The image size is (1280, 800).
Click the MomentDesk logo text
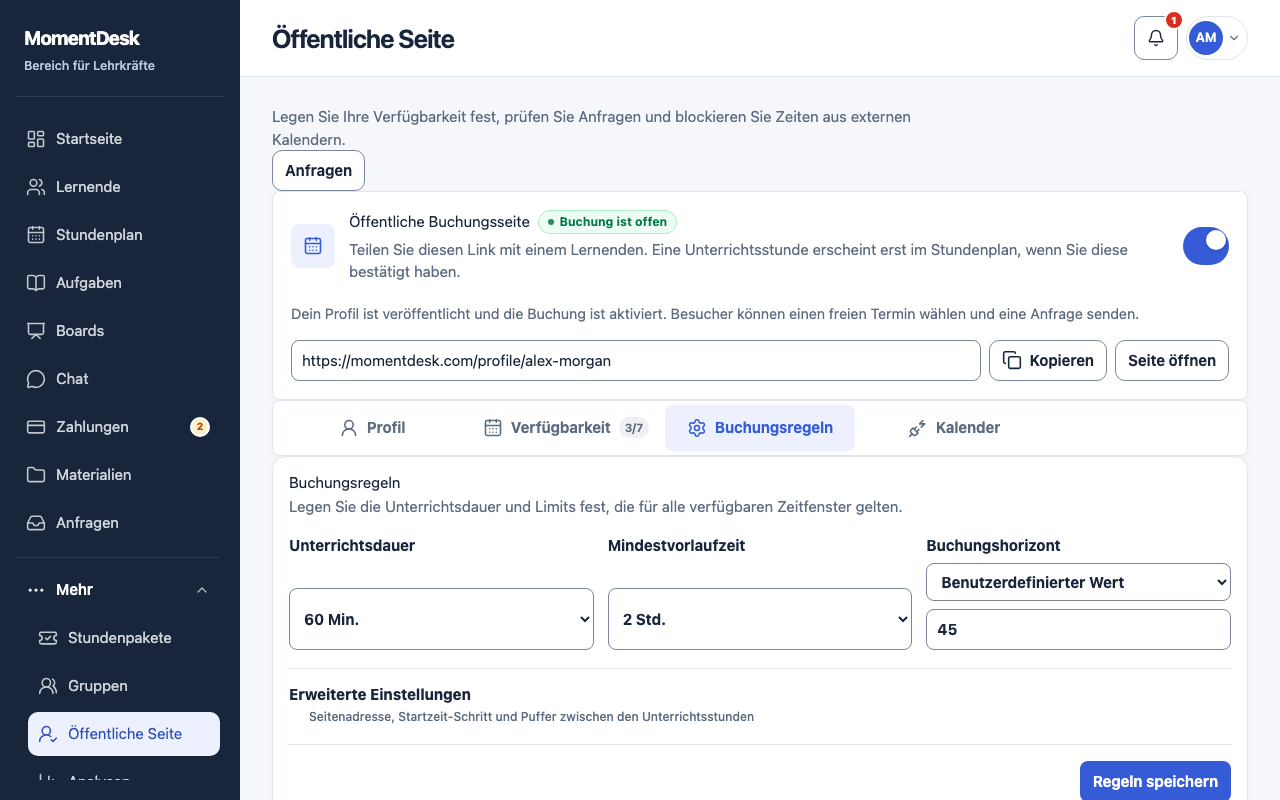click(x=82, y=38)
